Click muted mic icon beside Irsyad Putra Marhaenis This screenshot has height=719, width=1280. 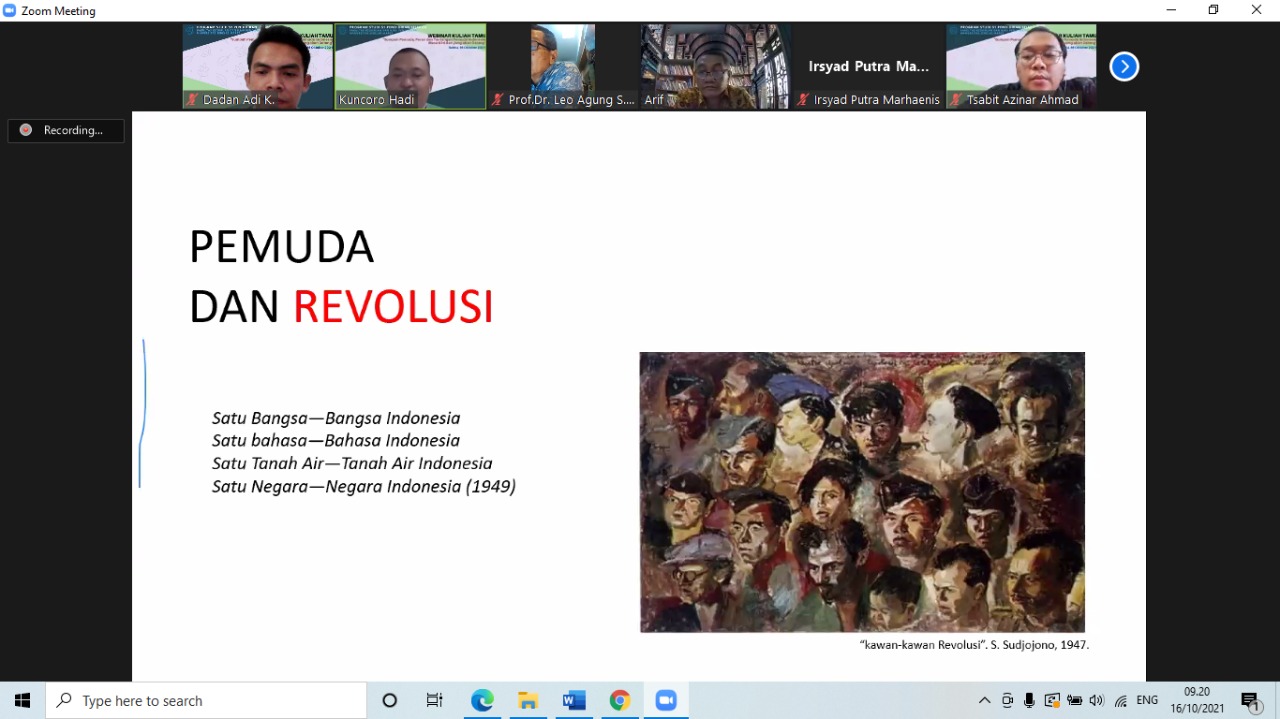(803, 100)
